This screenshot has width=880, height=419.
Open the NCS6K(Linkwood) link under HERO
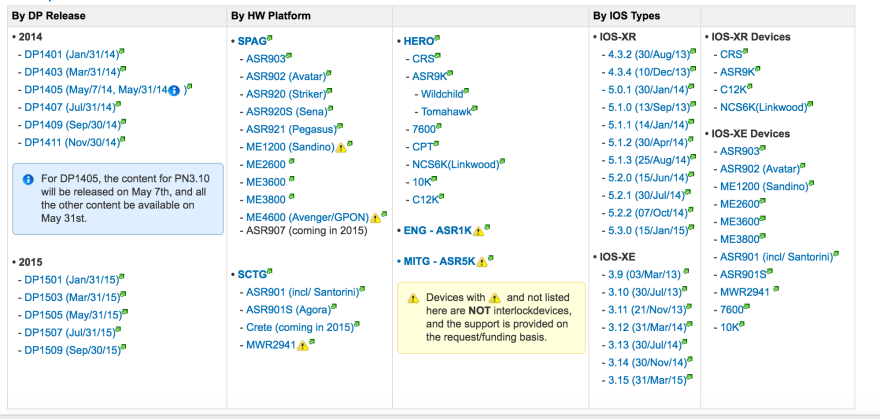(458, 164)
